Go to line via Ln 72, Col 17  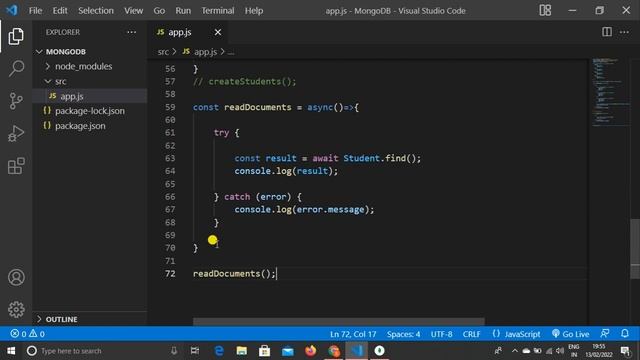[353, 334]
